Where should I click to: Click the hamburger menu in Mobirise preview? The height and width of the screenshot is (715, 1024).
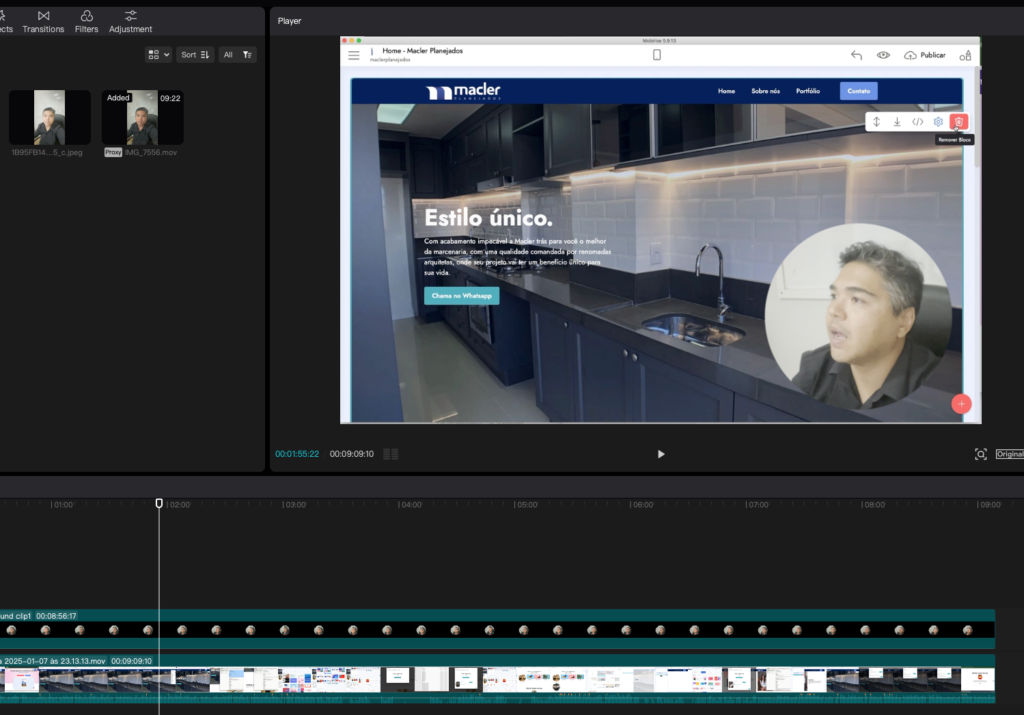click(x=354, y=55)
